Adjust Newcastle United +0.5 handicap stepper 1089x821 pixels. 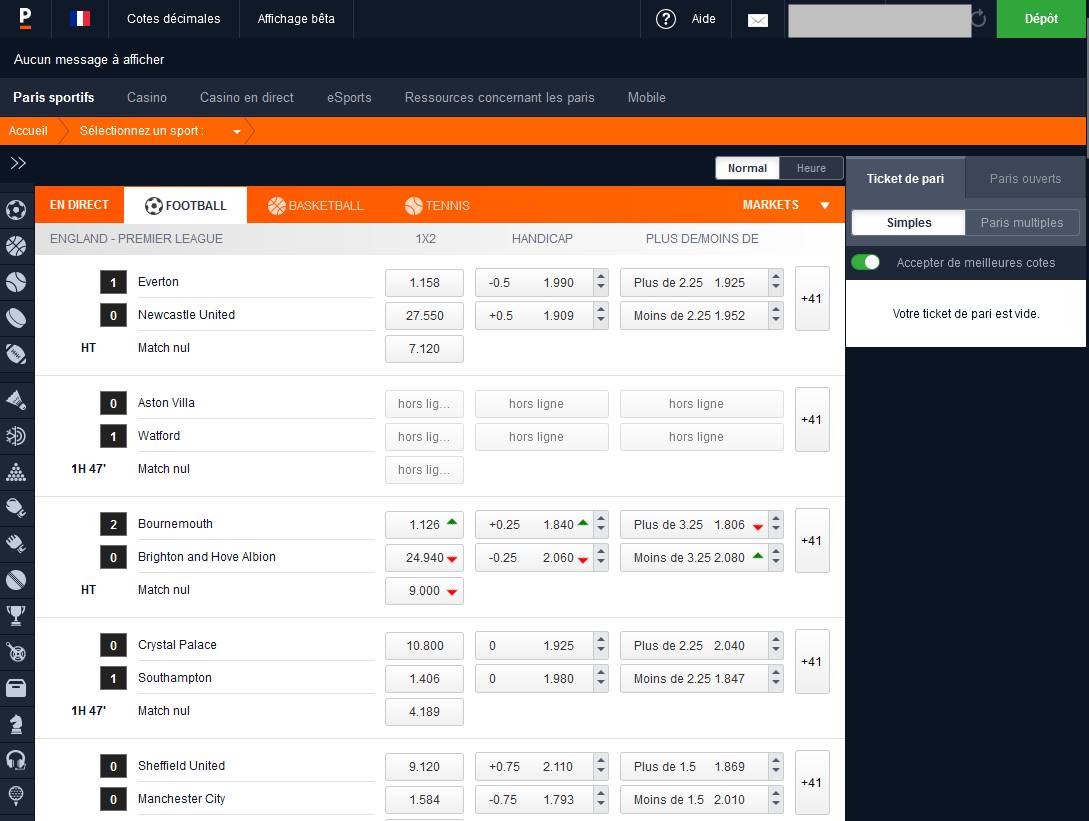[601, 315]
